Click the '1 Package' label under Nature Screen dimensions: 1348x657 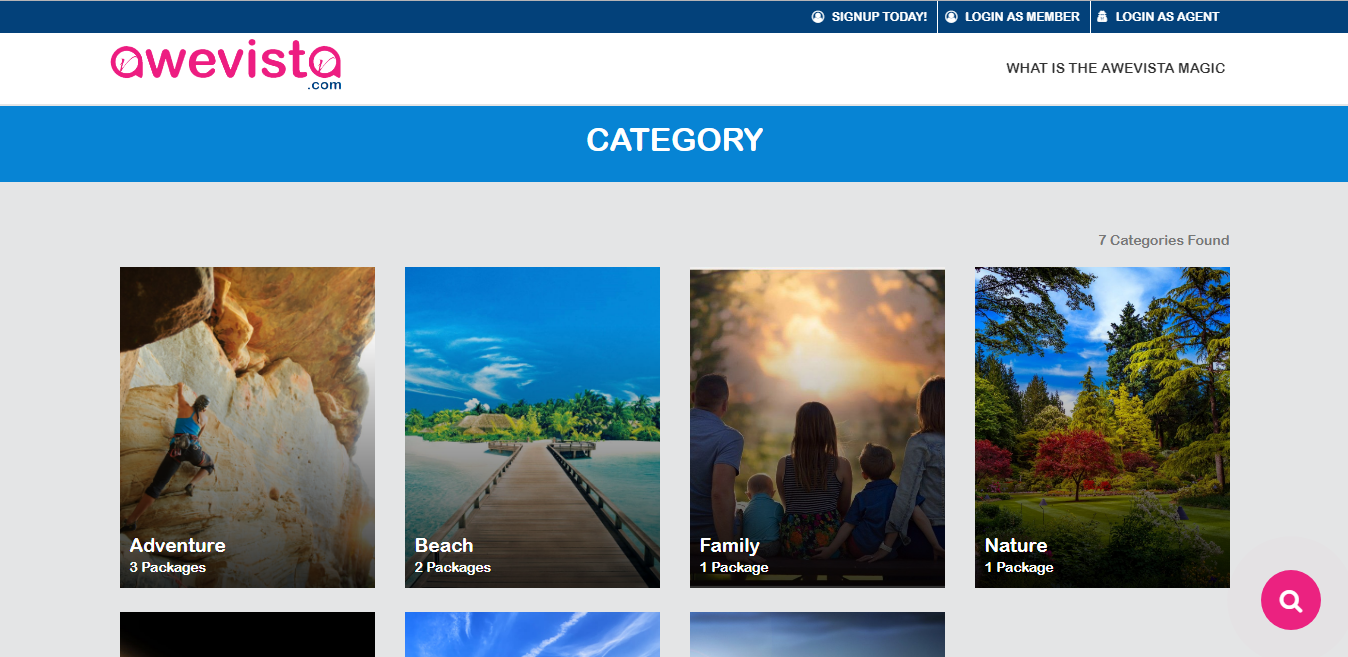click(1019, 567)
